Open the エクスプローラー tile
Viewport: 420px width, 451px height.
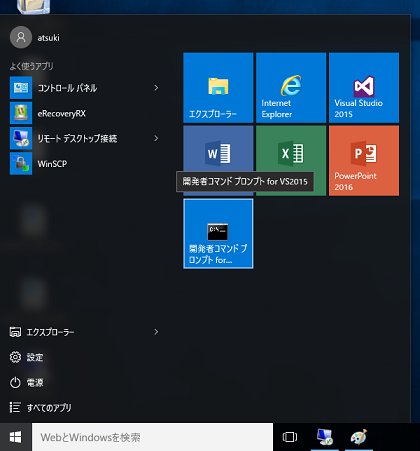tap(218, 88)
